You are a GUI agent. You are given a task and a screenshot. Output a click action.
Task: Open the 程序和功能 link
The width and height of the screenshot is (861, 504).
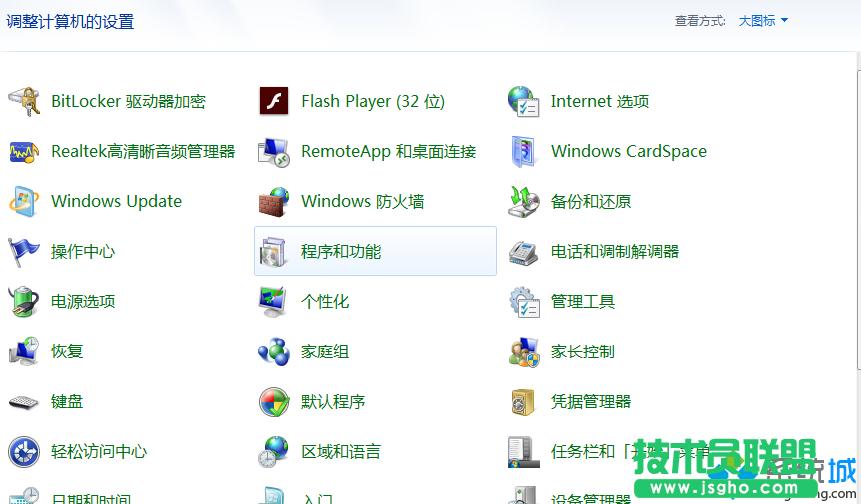(341, 251)
